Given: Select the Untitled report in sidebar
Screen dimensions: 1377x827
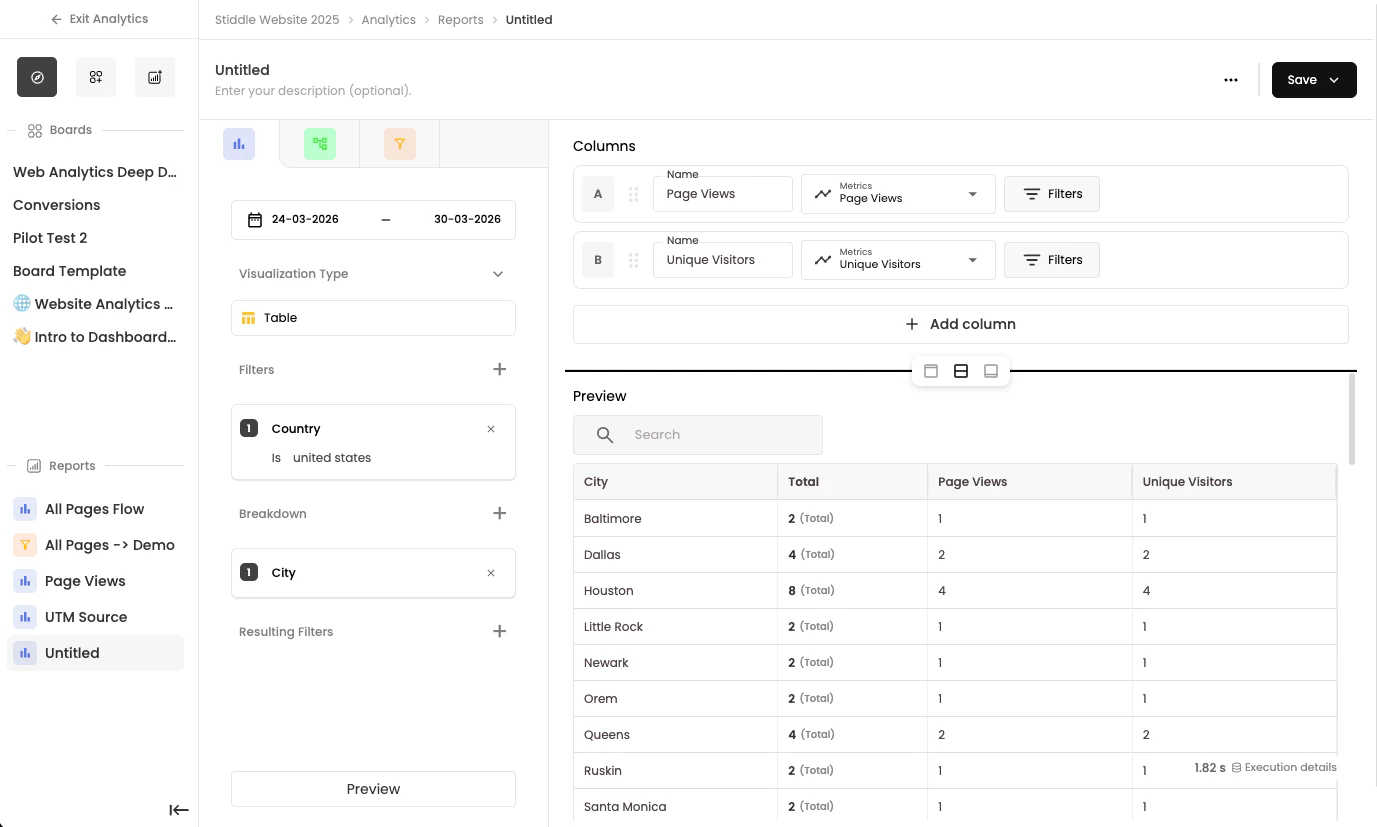Looking at the screenshot, I should pos(95,653).
